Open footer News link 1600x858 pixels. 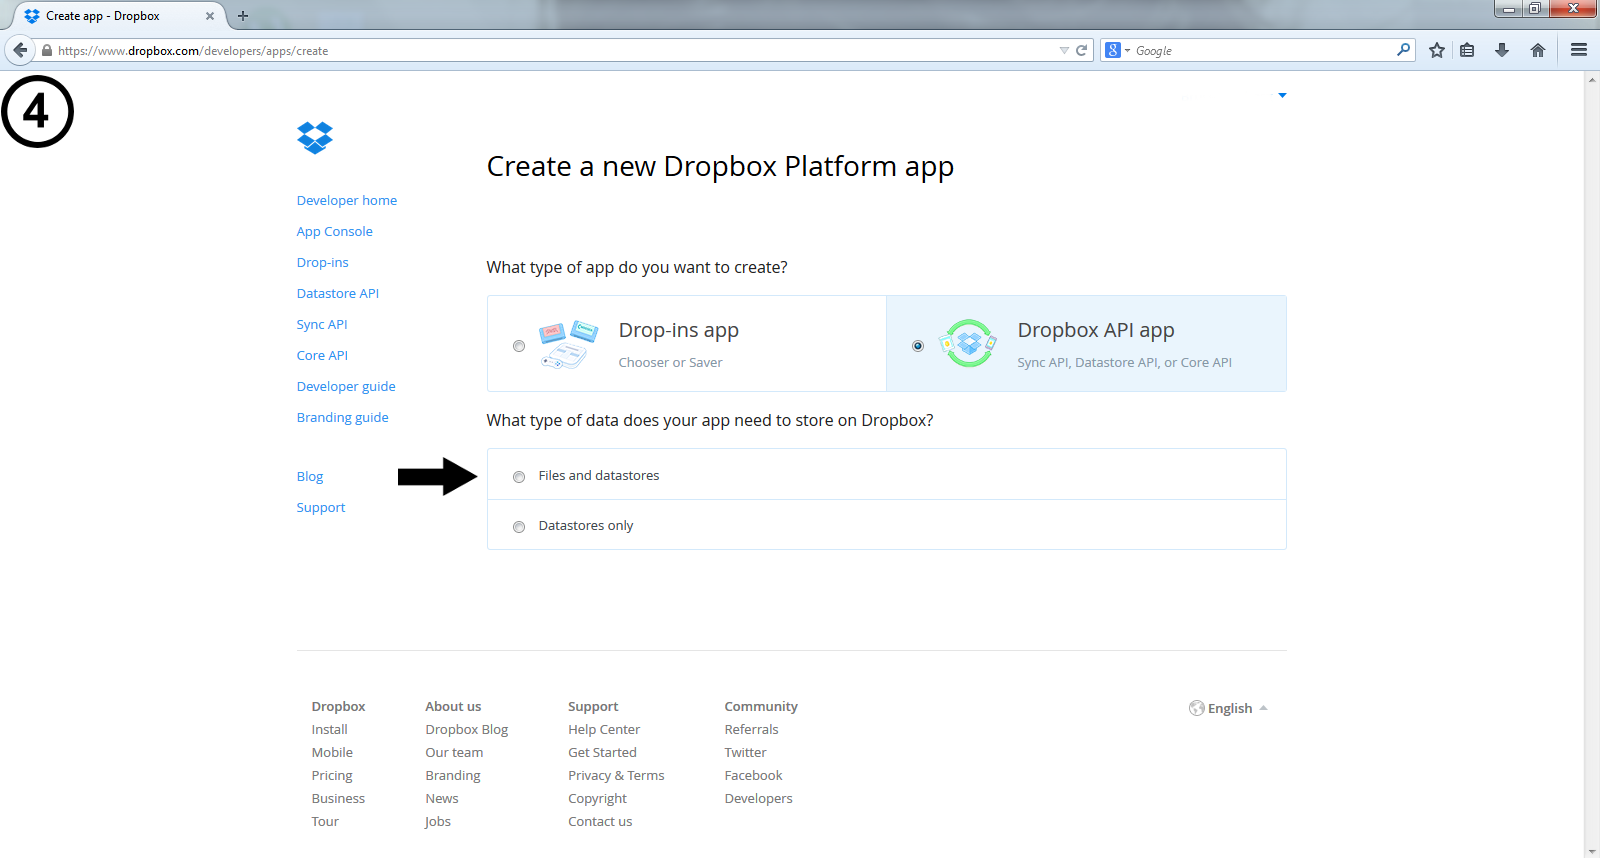pyautogui.click(x=442, y=798)
